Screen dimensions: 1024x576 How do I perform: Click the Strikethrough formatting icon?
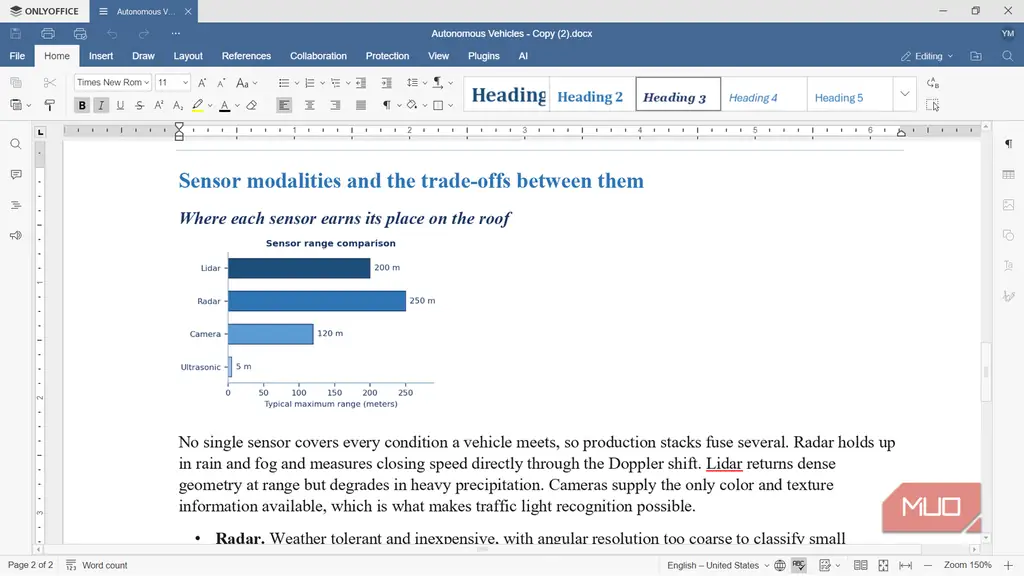[x=140, y=104]
